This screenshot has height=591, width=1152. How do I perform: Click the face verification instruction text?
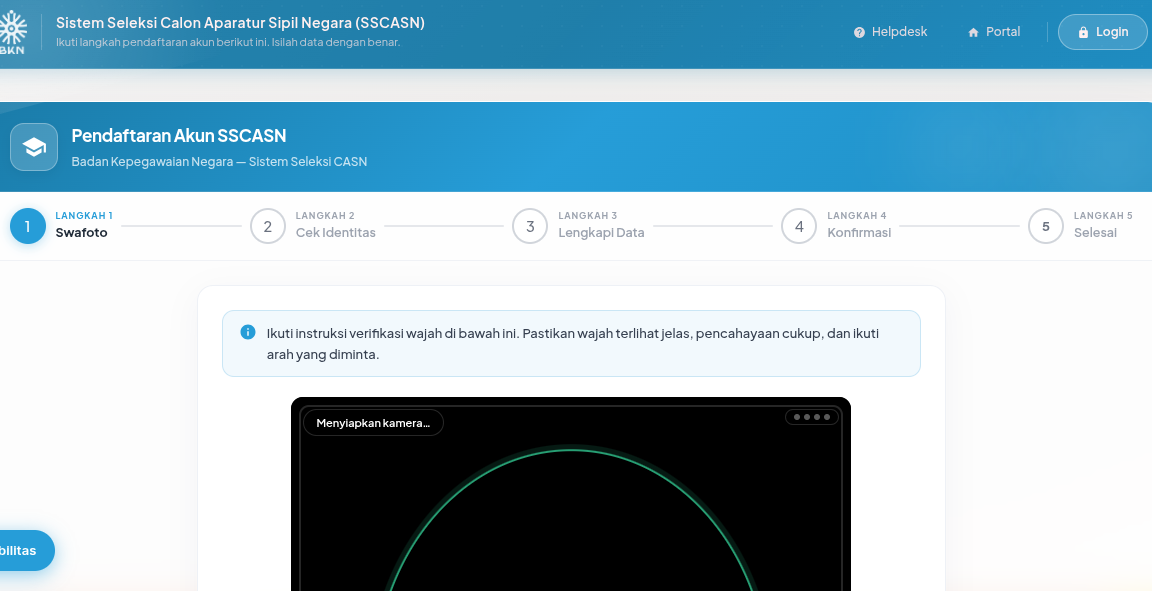tap(572, 343)
